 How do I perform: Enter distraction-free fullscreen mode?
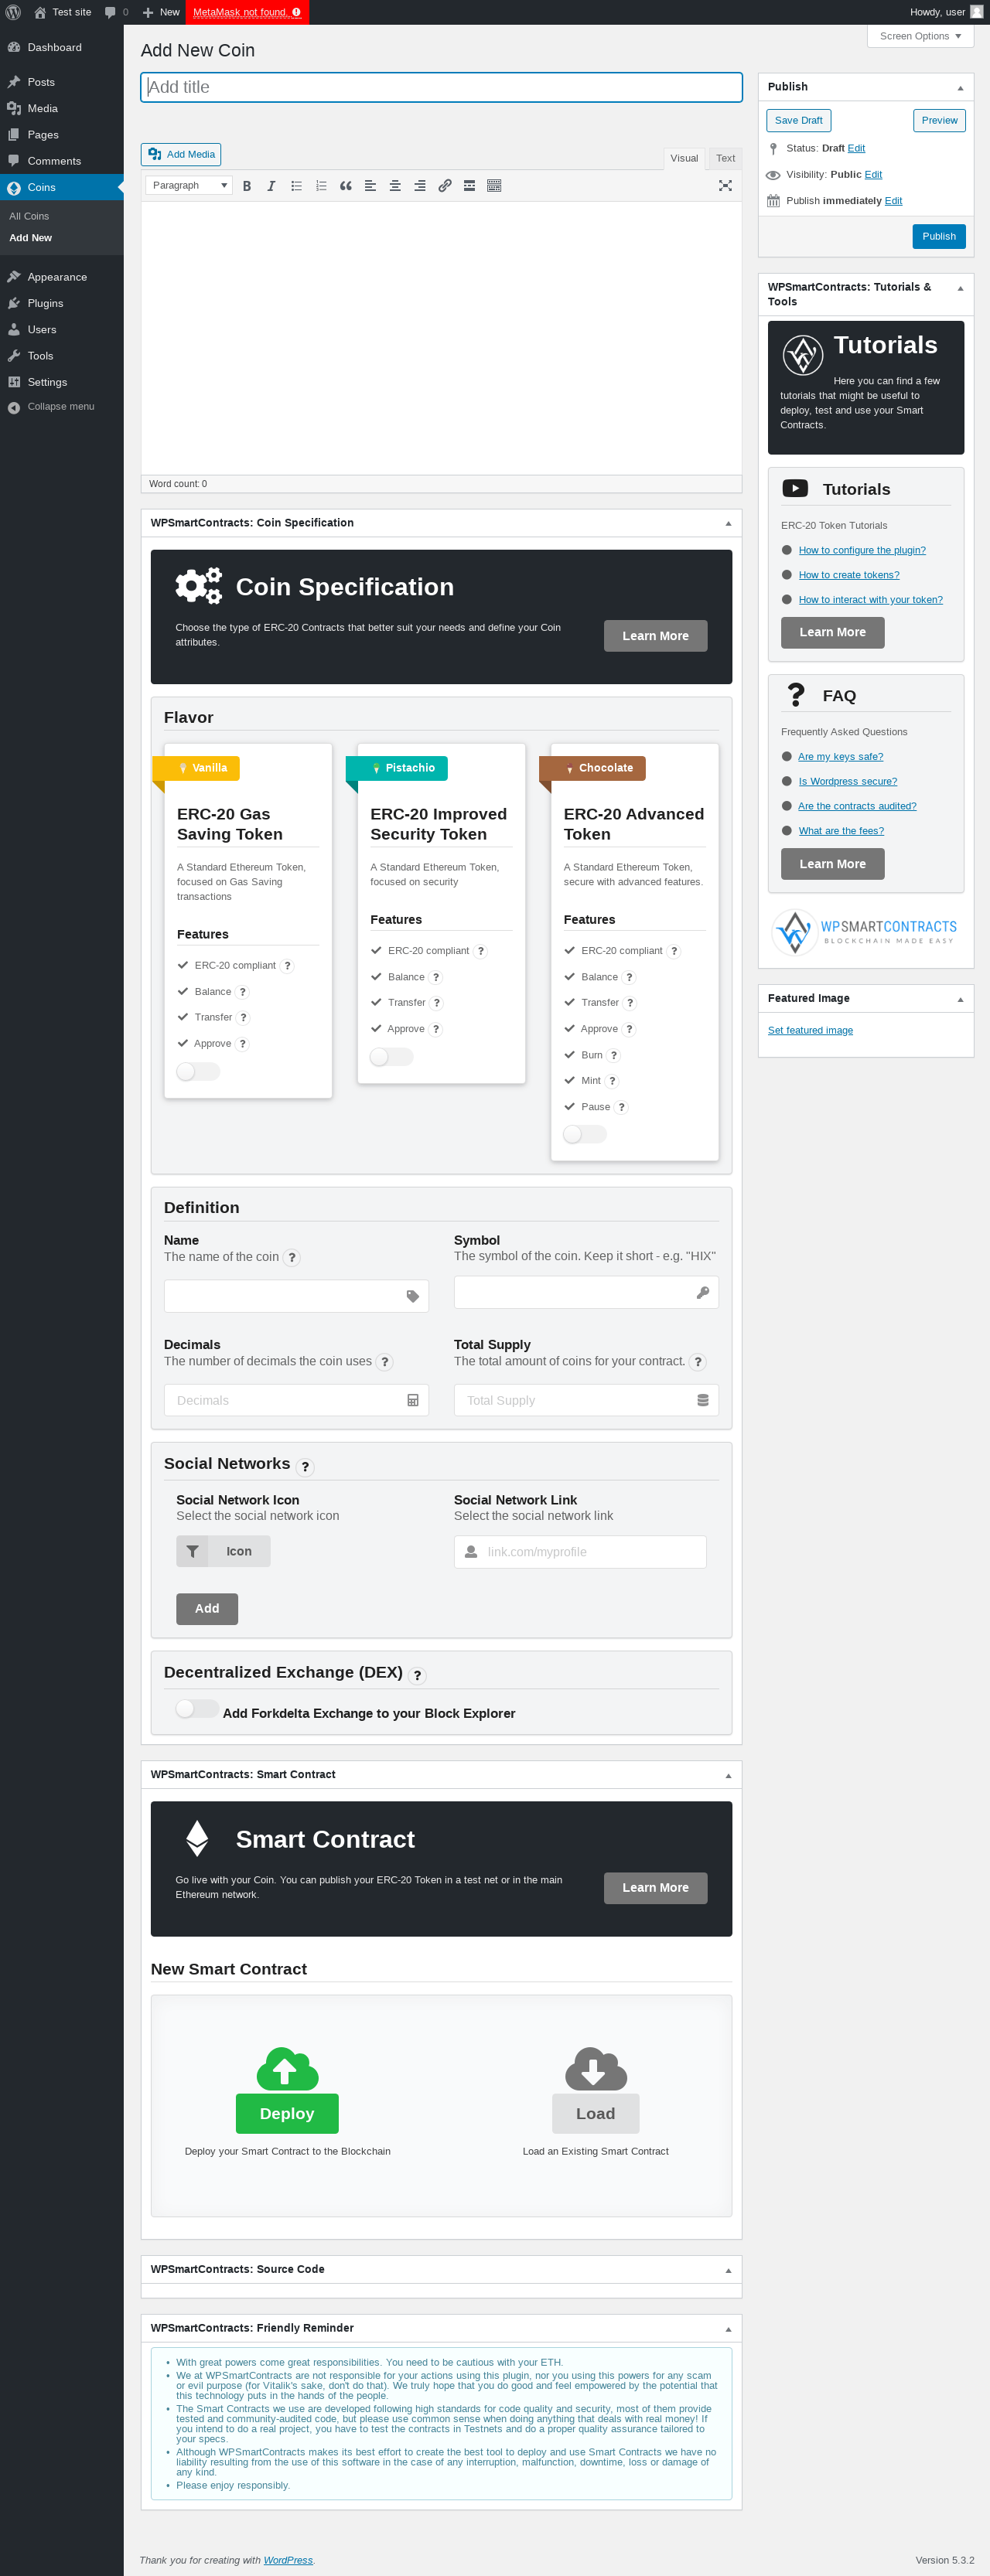(725, 186)
